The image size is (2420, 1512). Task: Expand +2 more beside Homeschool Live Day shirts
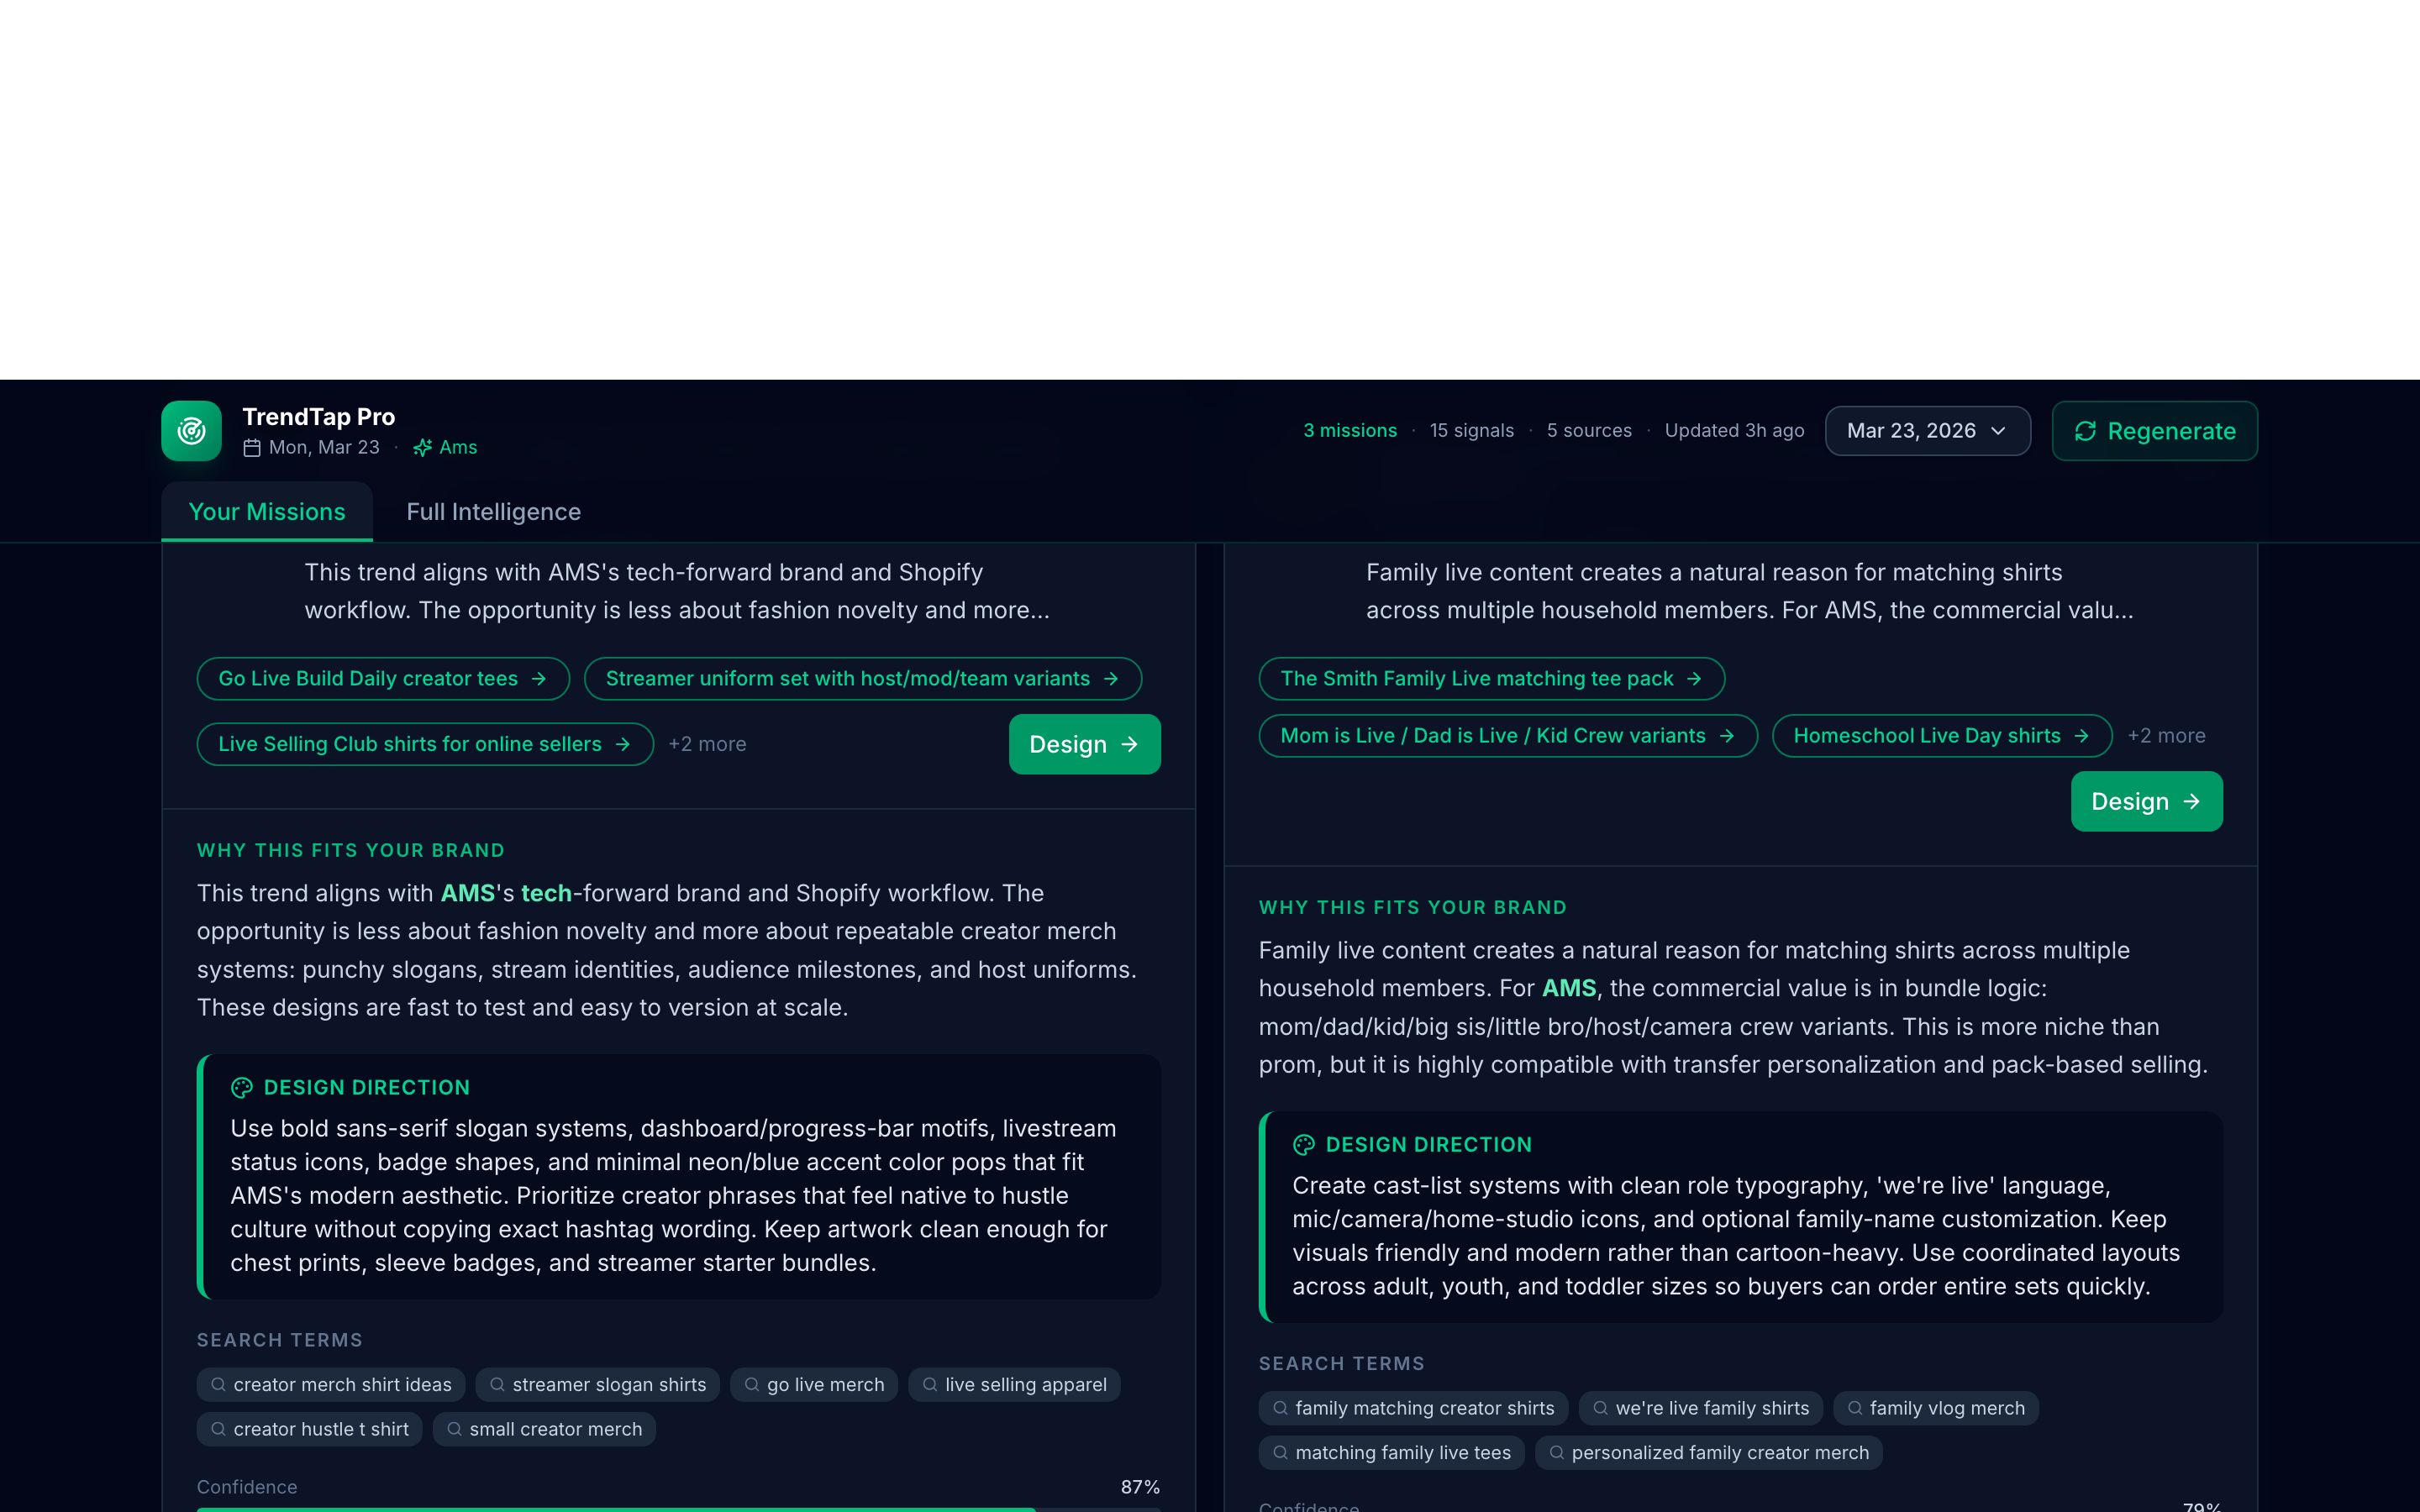click(2166, 735)
